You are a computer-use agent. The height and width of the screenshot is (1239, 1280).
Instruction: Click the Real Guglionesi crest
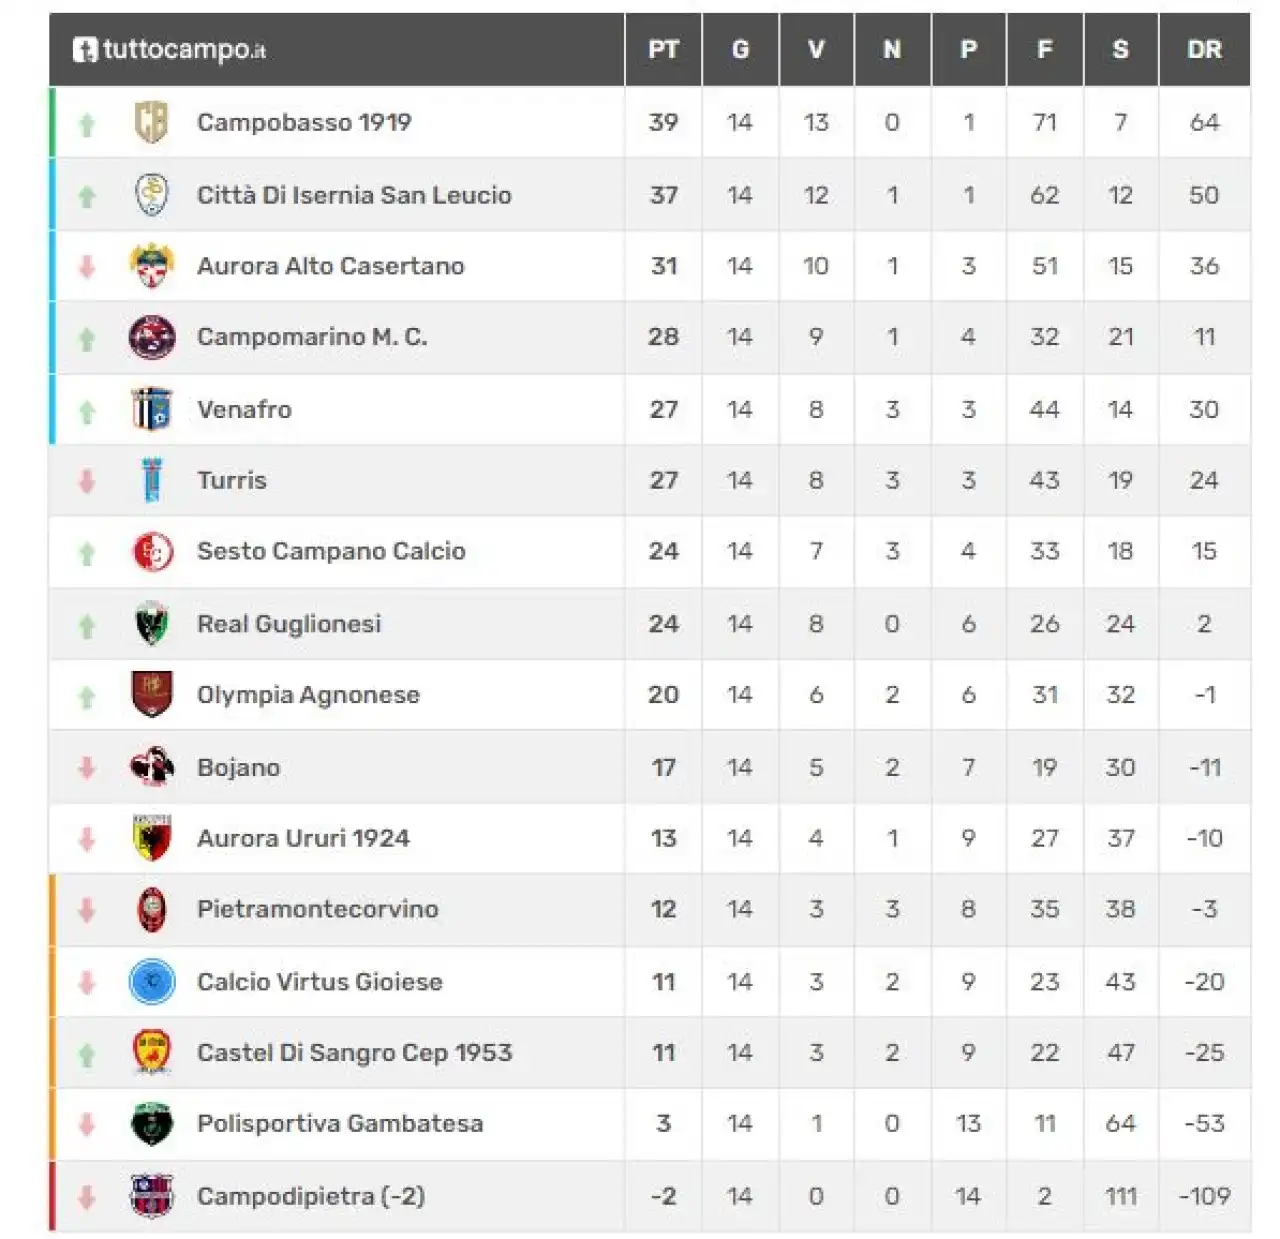pos(152,623)
